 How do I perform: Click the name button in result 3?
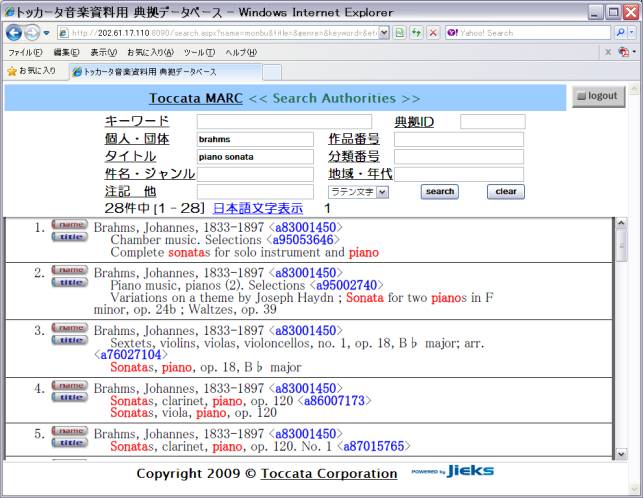tap(69, 328)
